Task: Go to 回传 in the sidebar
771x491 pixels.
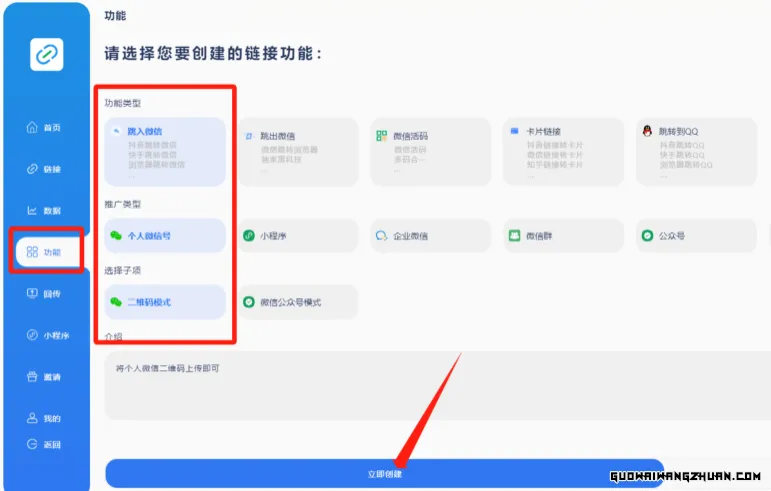Action: [52, 294]
